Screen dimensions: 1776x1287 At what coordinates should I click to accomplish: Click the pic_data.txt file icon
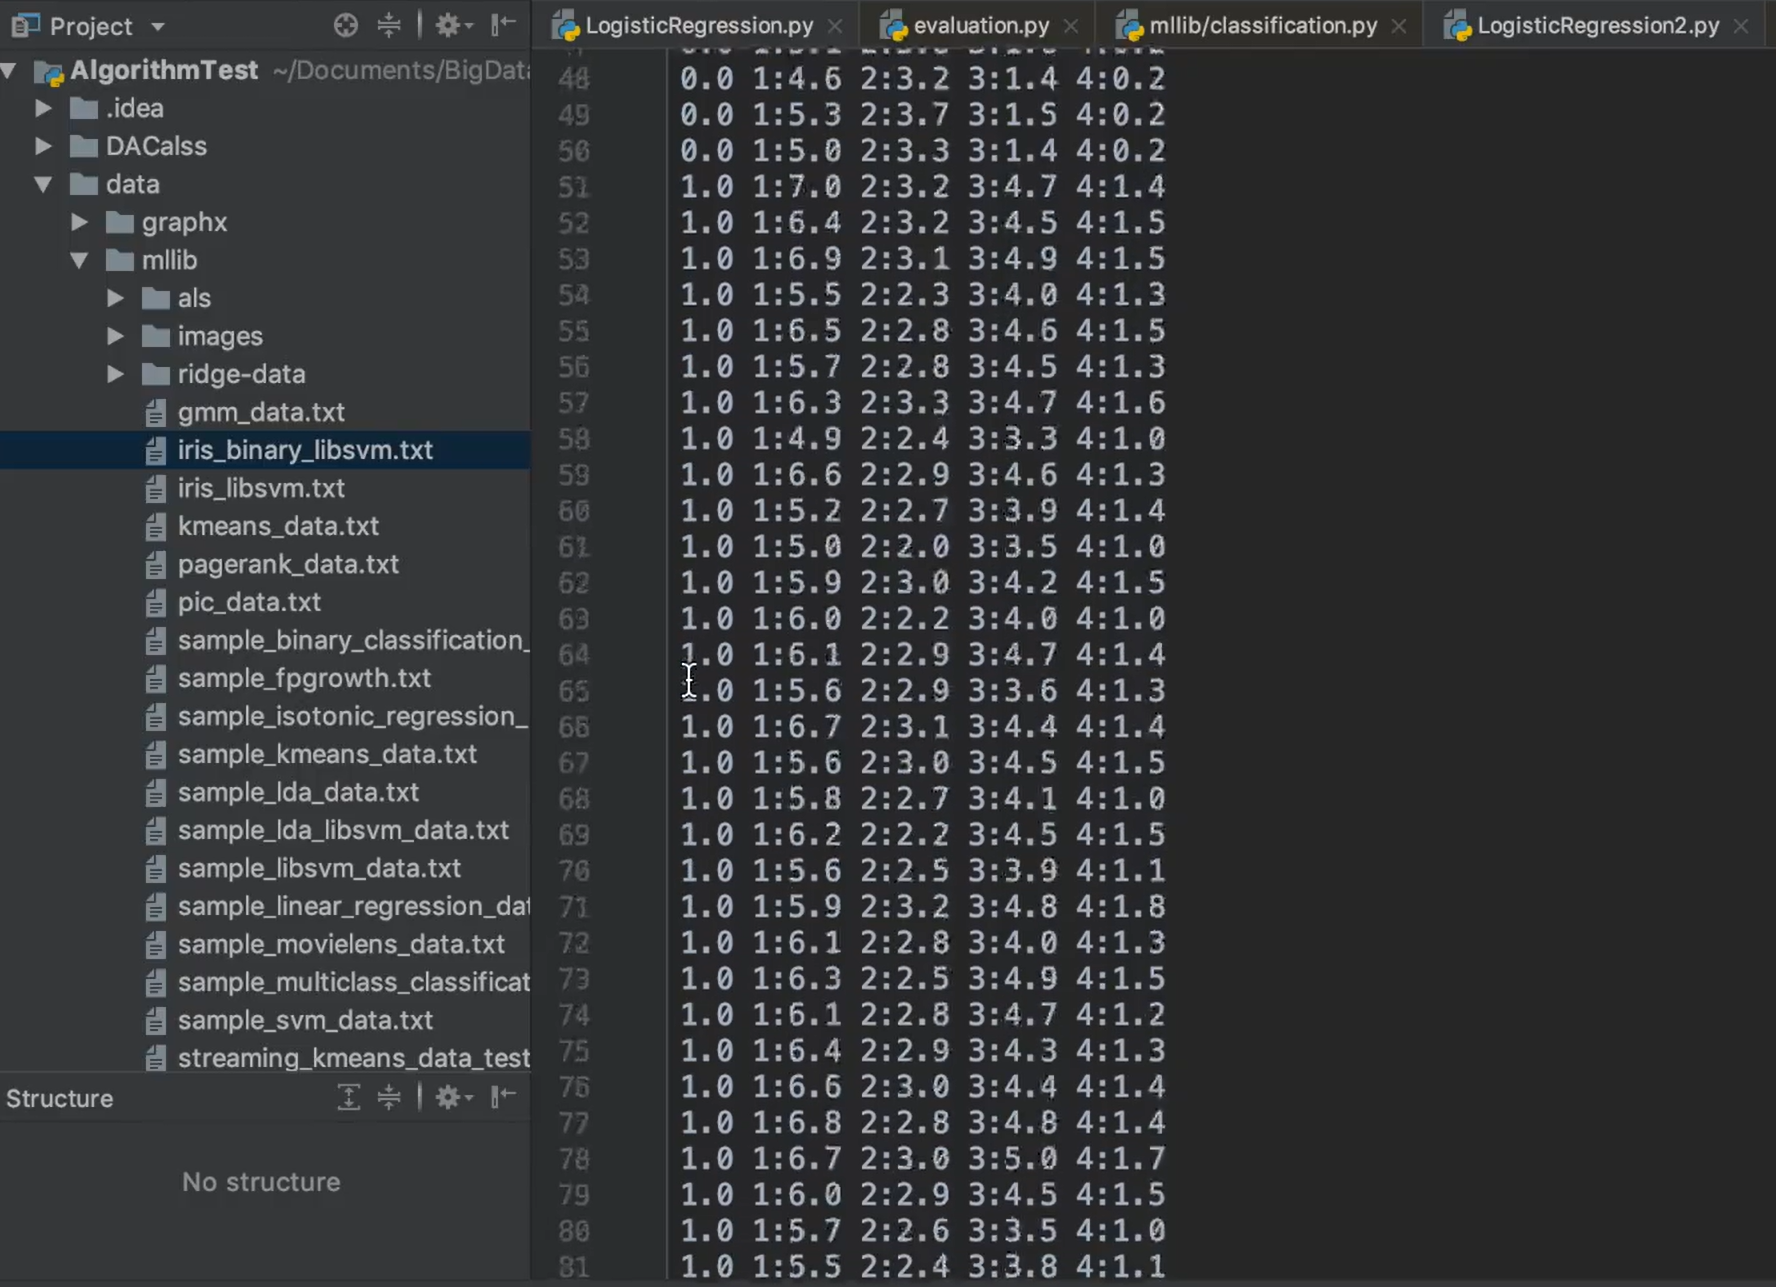[x=155, y=602]
